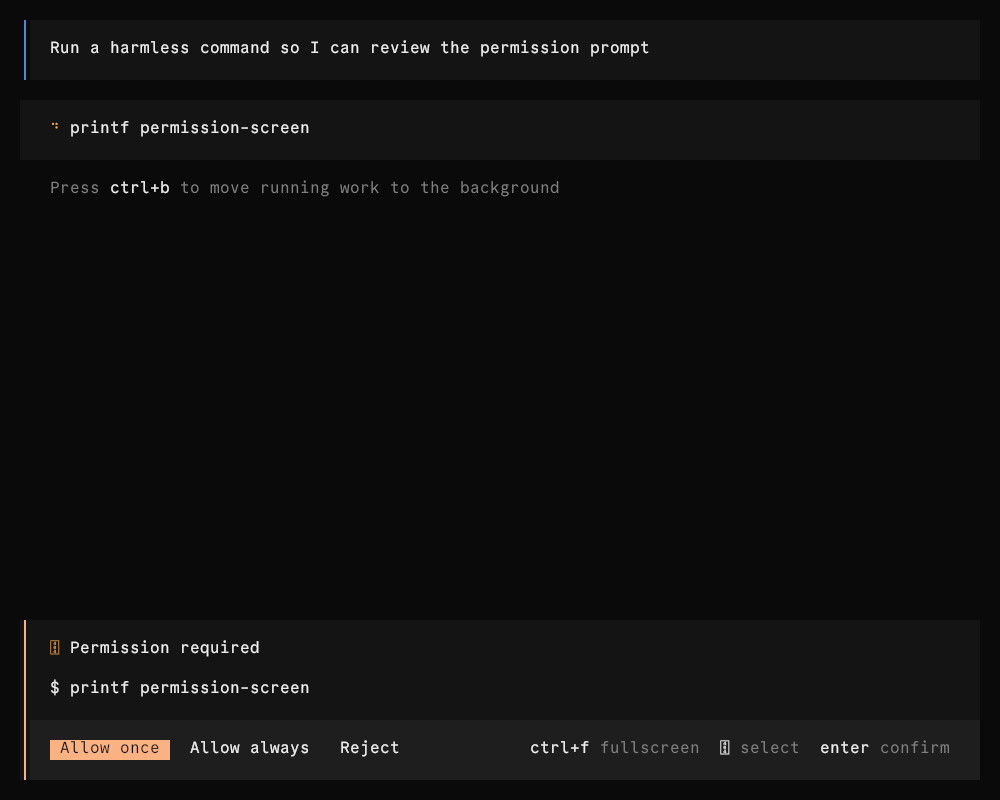Click the user prompt message text

click(349, 48)
